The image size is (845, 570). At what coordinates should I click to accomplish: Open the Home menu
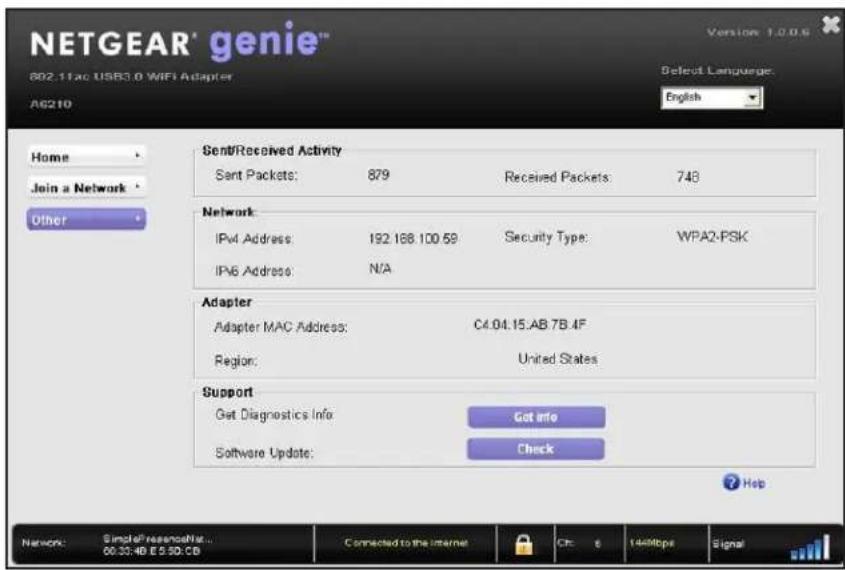click(x=86, y=157)
